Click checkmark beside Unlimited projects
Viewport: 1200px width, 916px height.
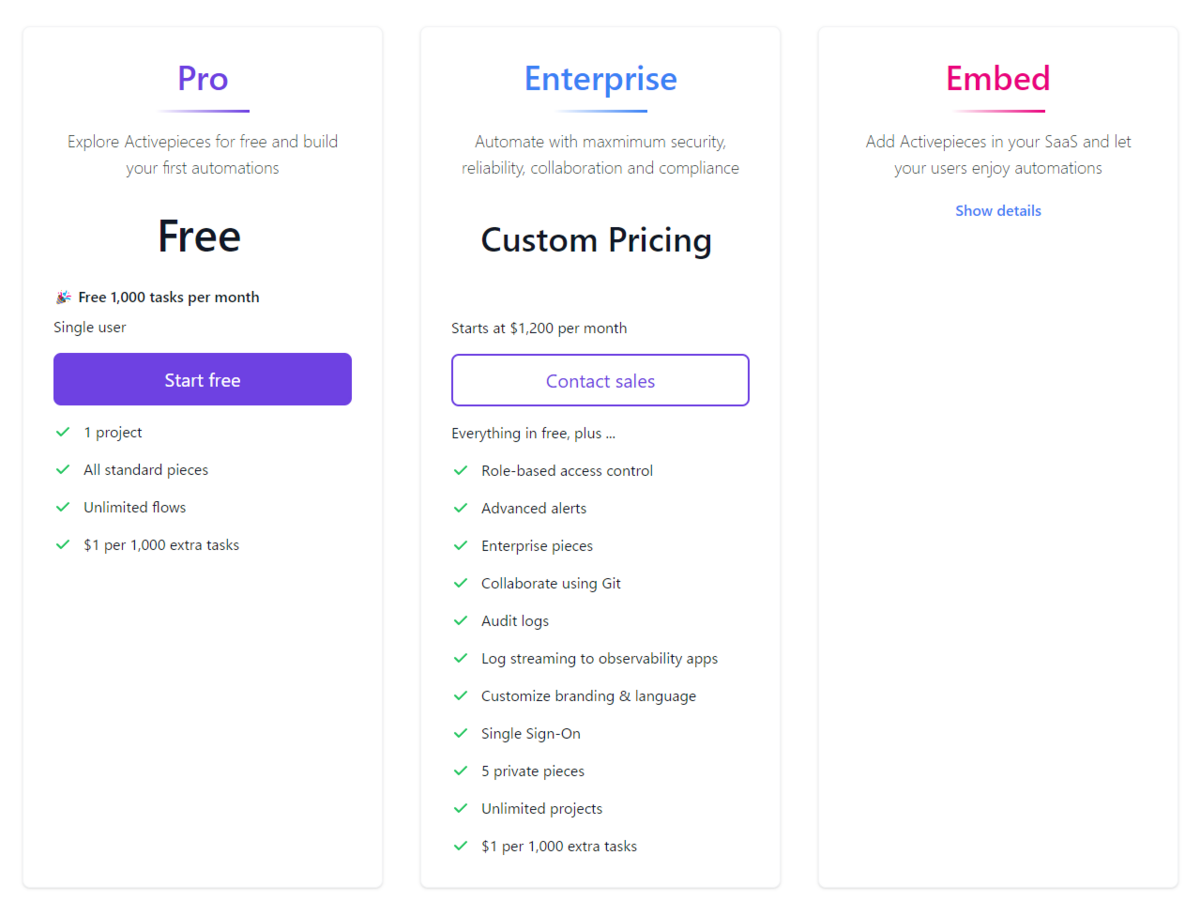tap(461, 808)
